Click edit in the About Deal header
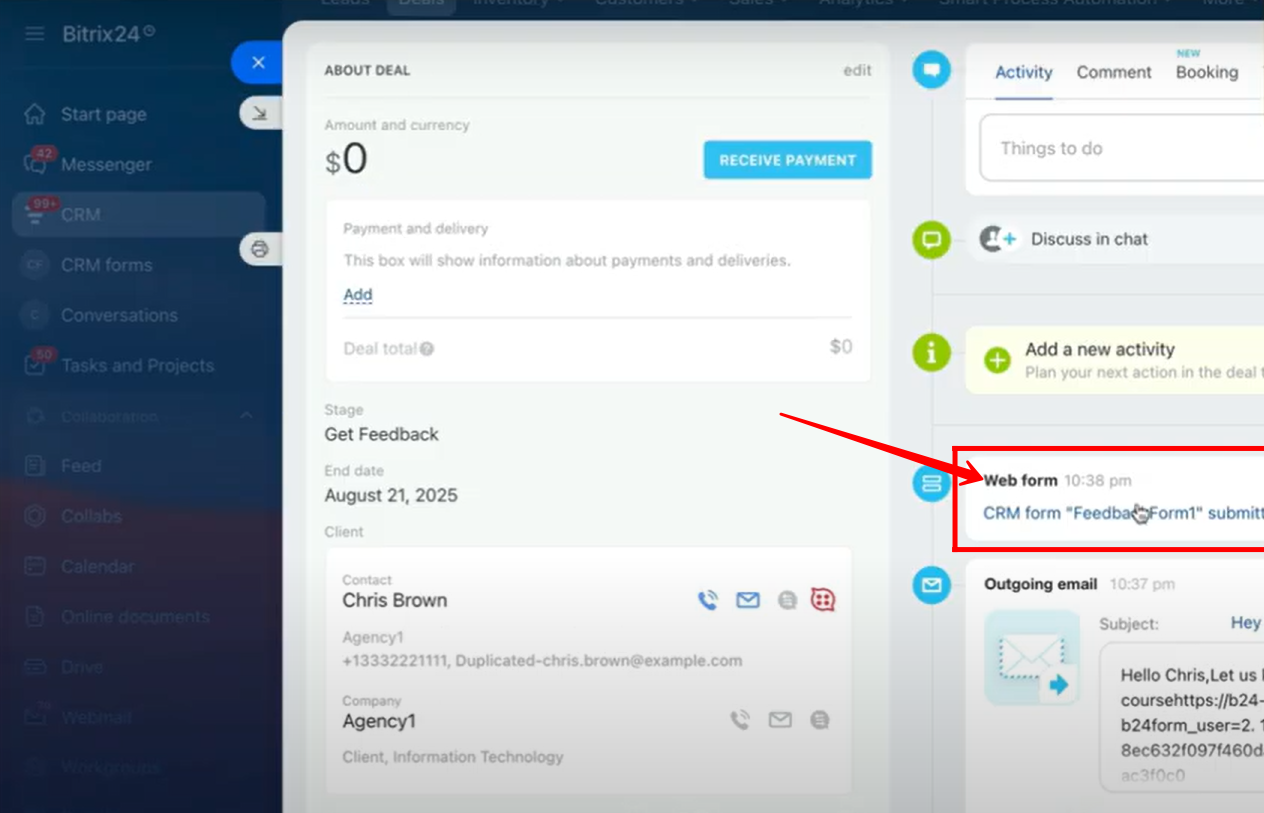Viewport: 1264px width, 813px height. pos(857,70)
